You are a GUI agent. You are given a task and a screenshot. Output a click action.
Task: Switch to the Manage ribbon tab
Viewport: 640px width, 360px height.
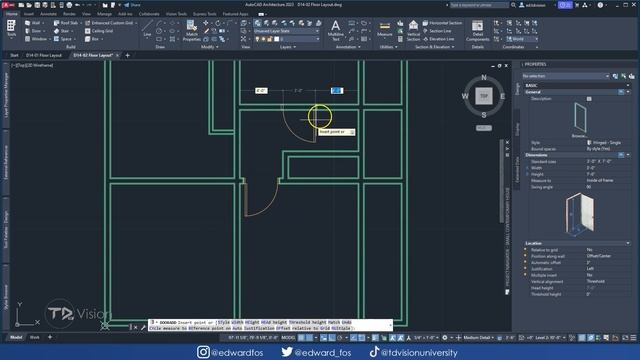[104, 14]
